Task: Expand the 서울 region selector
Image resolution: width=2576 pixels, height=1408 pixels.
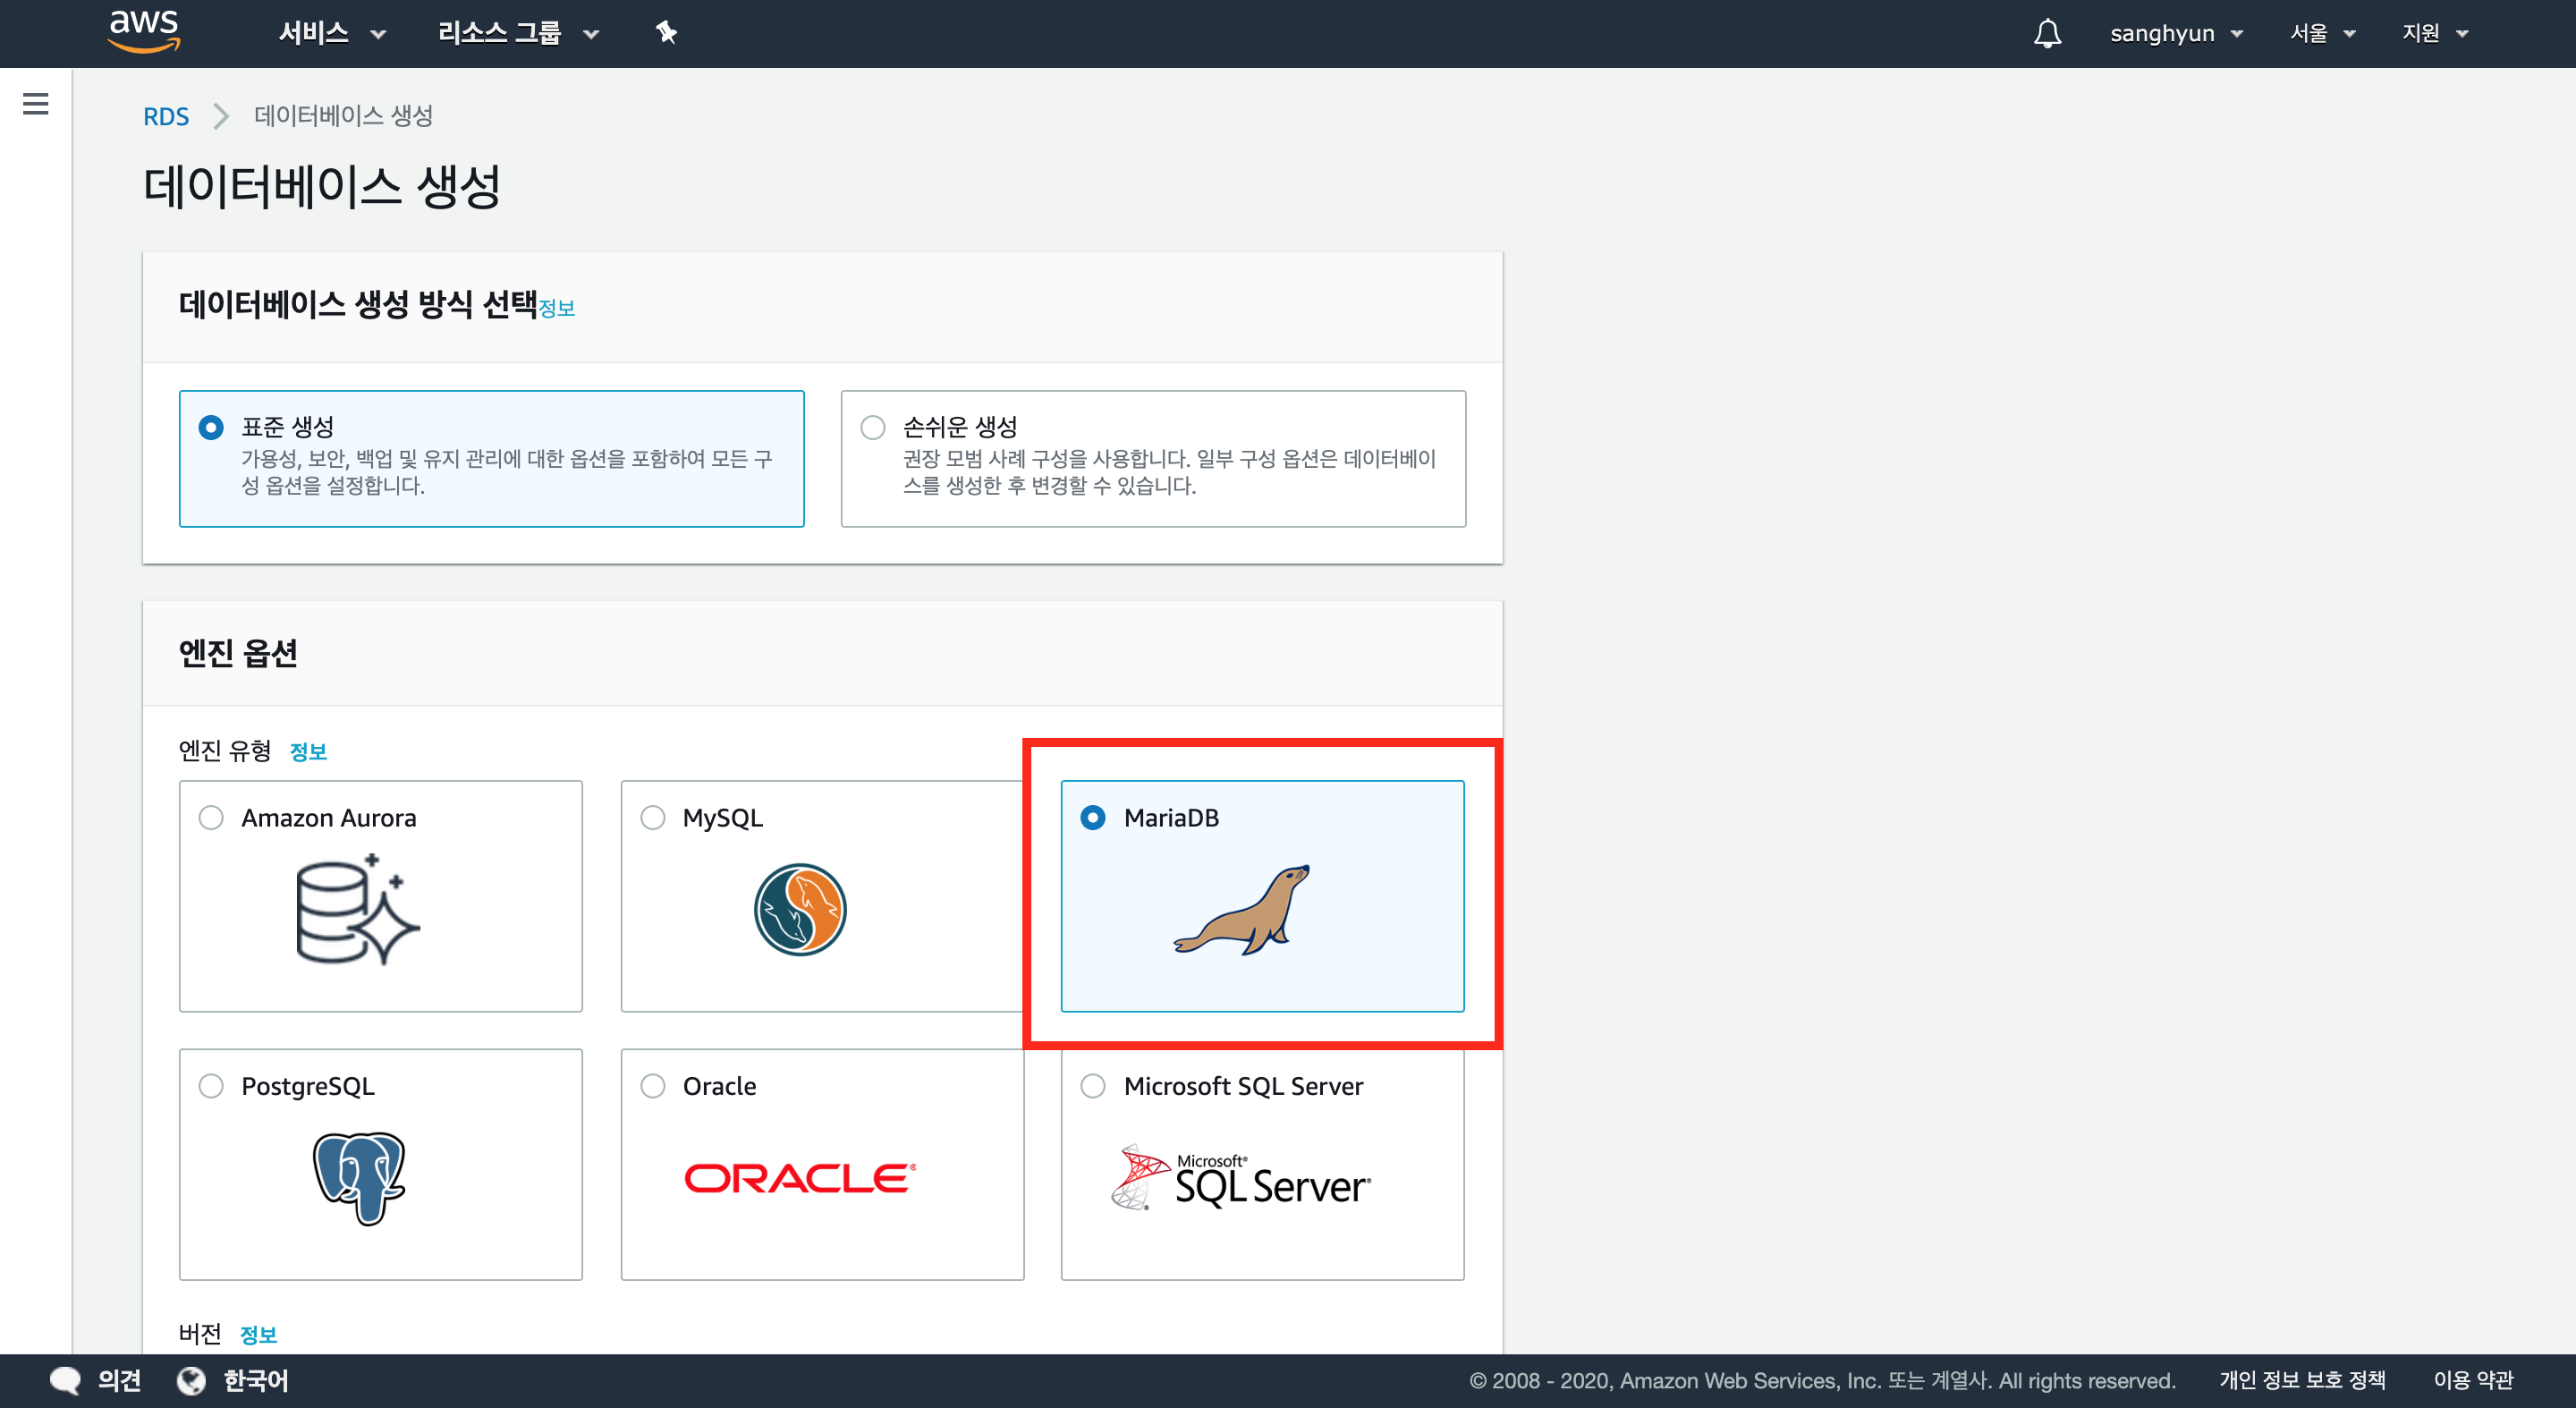Action: 2322,33
